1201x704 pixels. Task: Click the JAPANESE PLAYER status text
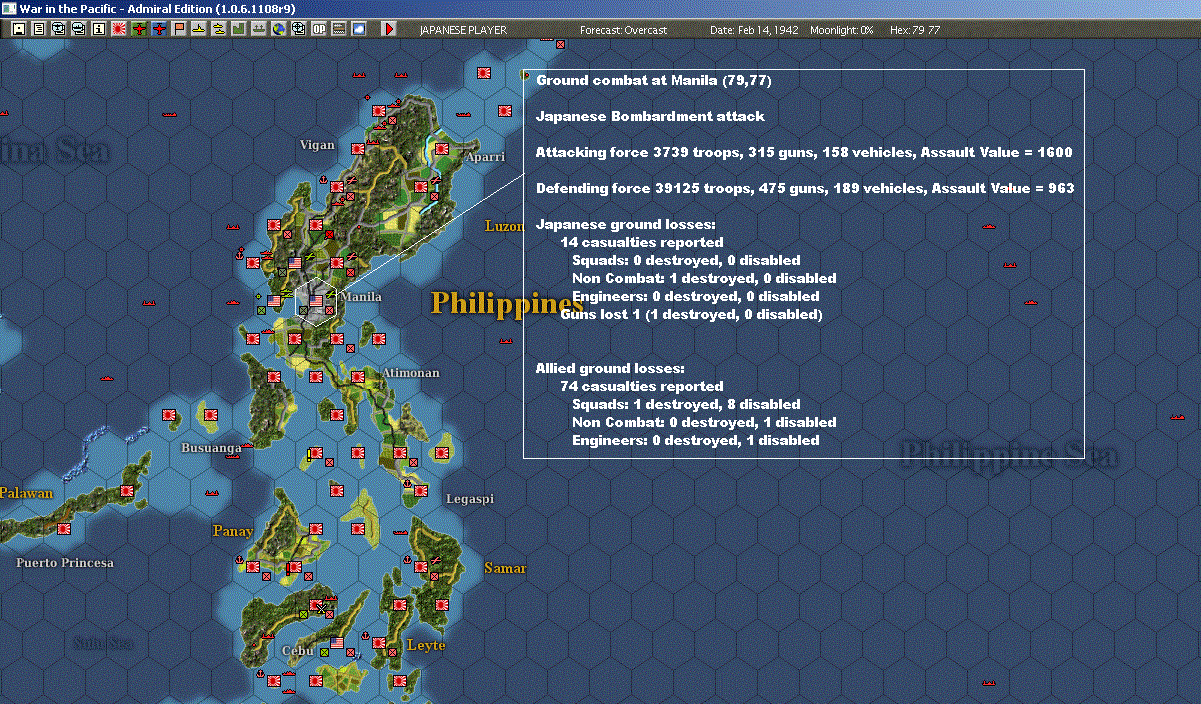(x=463, y=30)
